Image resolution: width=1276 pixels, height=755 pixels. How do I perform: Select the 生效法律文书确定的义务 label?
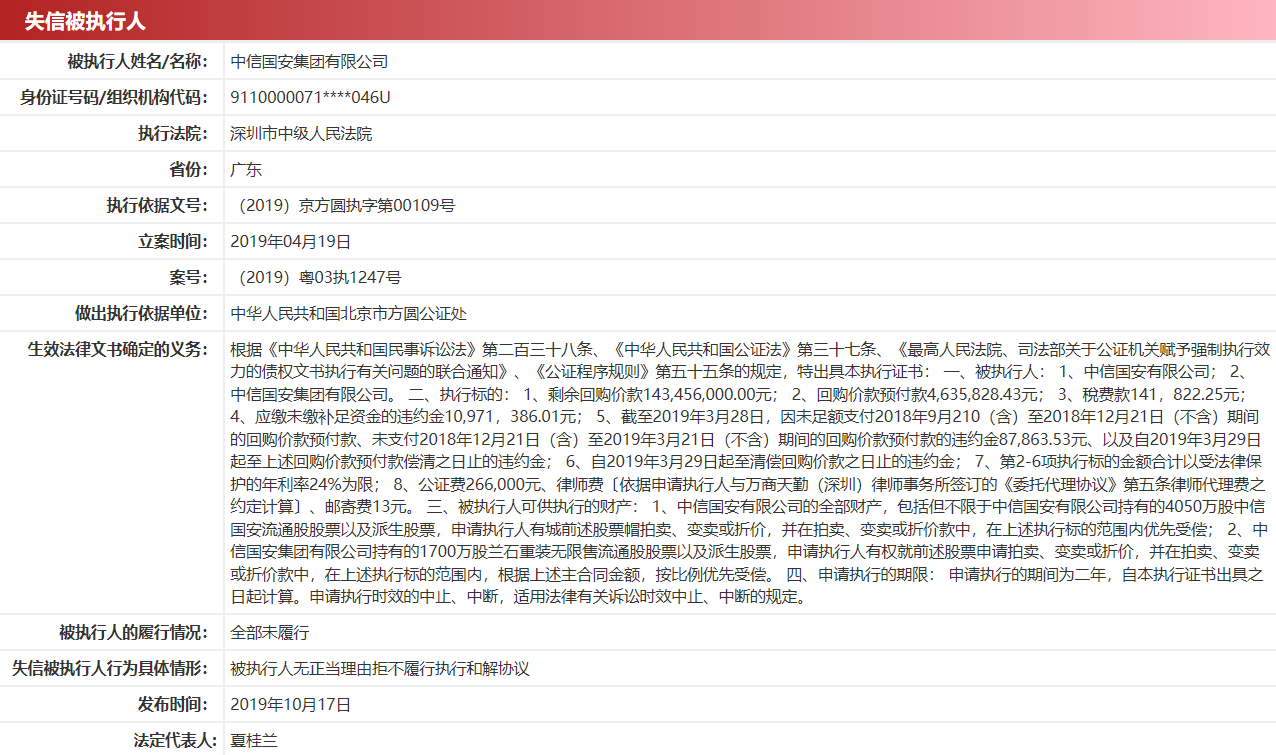click(x=118, y=349)
